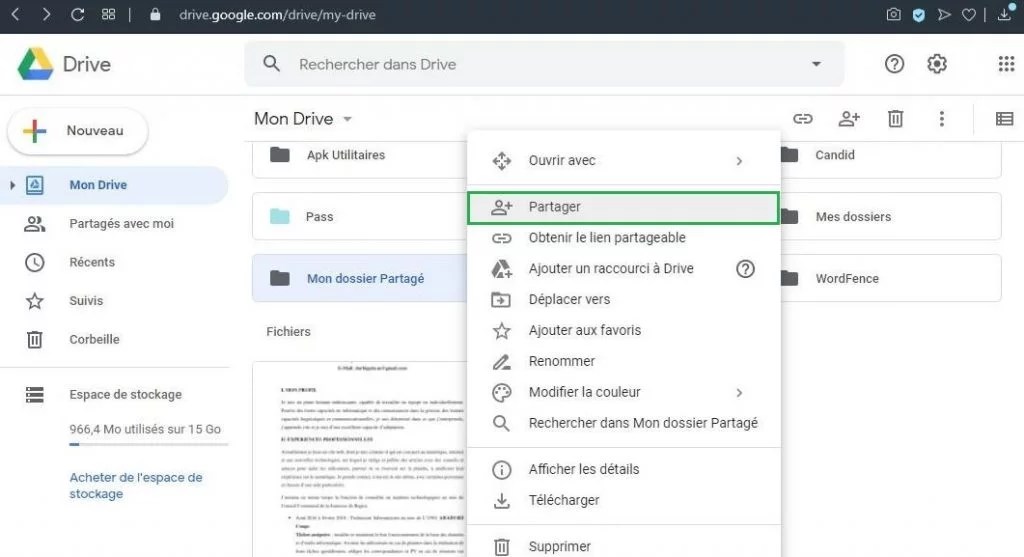Open the Google apps grid

(1006, 64)
